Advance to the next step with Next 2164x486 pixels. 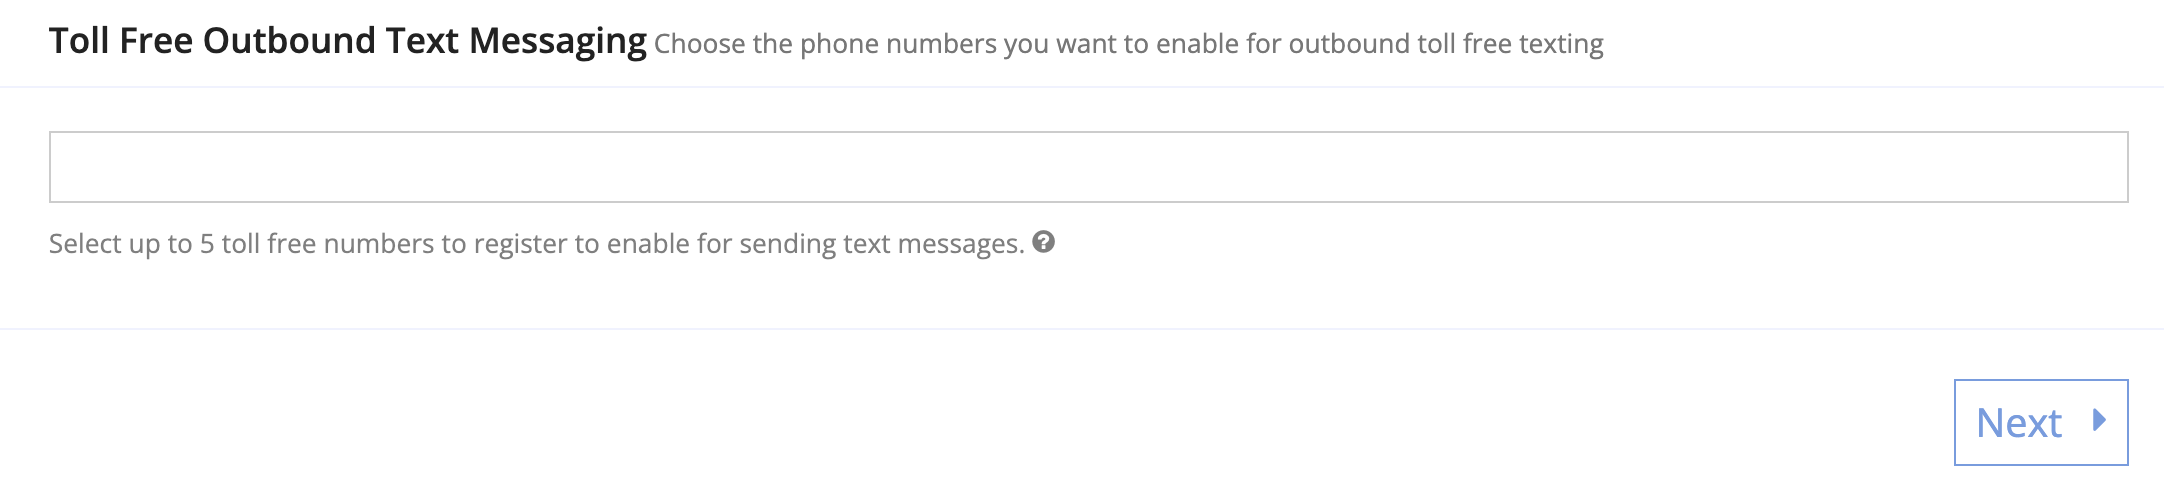tap(2041, 422)
